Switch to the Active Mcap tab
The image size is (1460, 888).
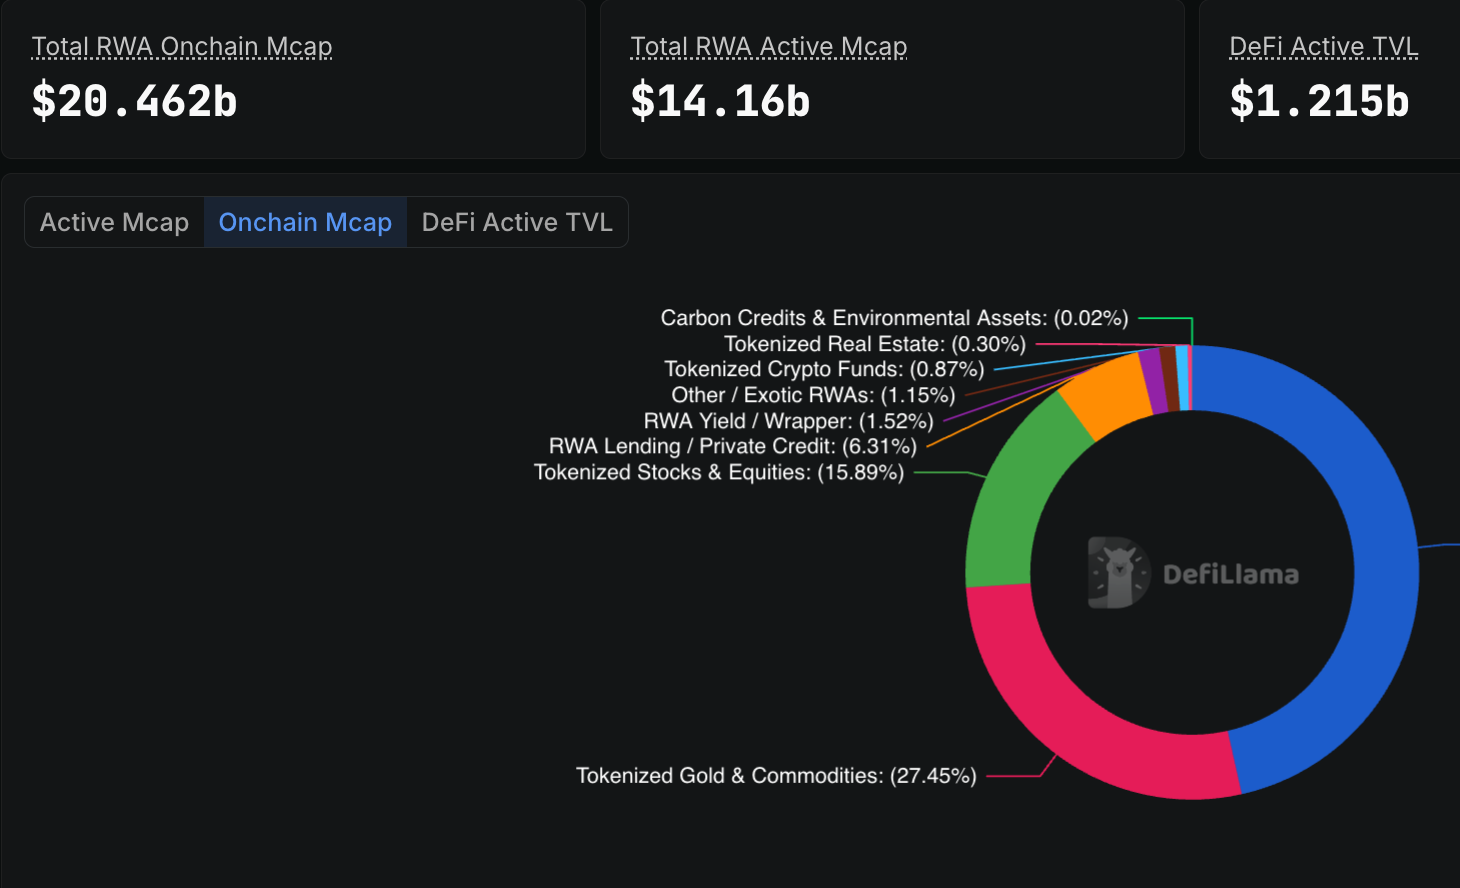114,222
